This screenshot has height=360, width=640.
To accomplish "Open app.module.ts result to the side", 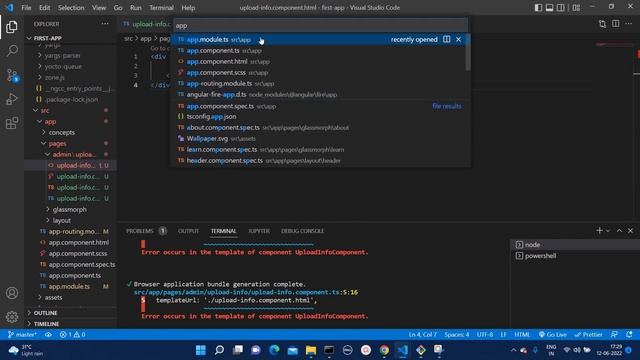I will pyautogui.click(x=447, y=39).
